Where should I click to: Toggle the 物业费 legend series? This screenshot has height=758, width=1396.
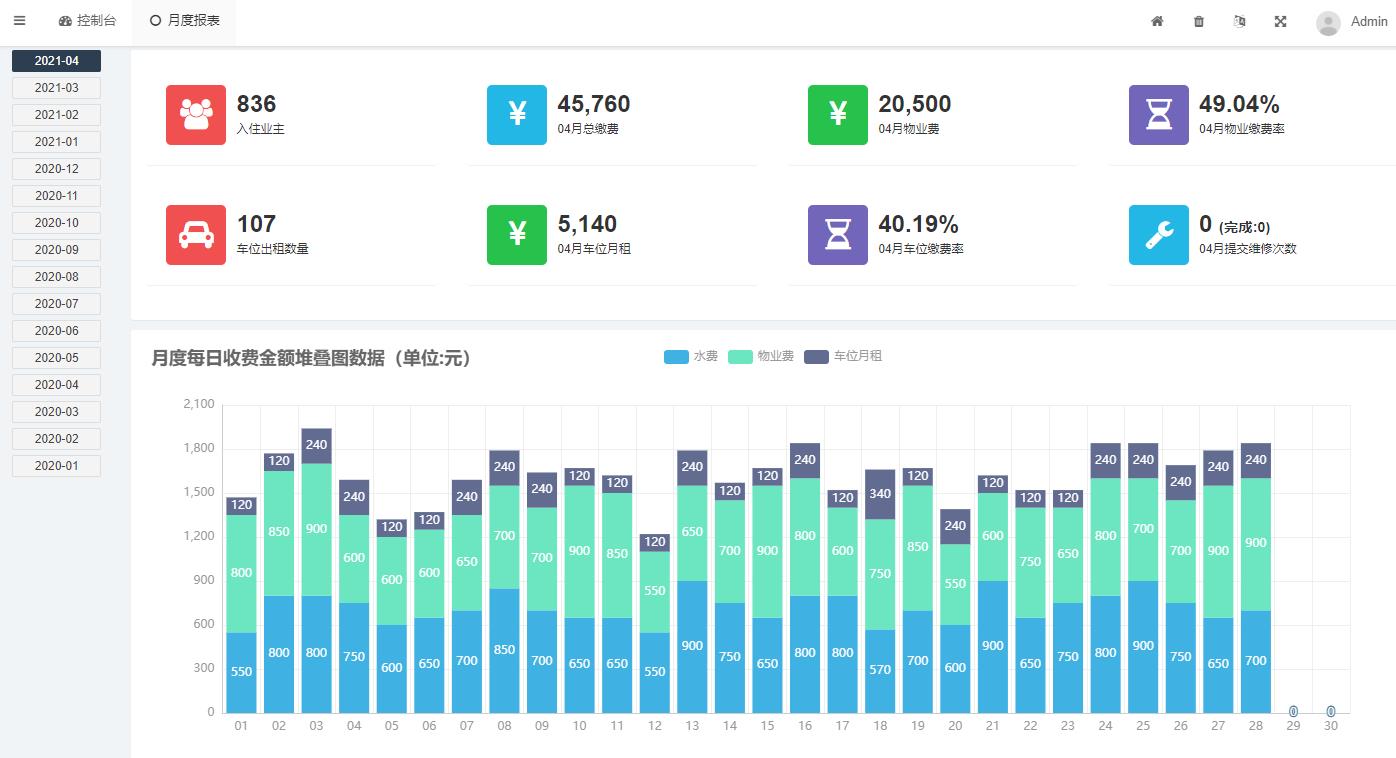click(x=761, y=357)
